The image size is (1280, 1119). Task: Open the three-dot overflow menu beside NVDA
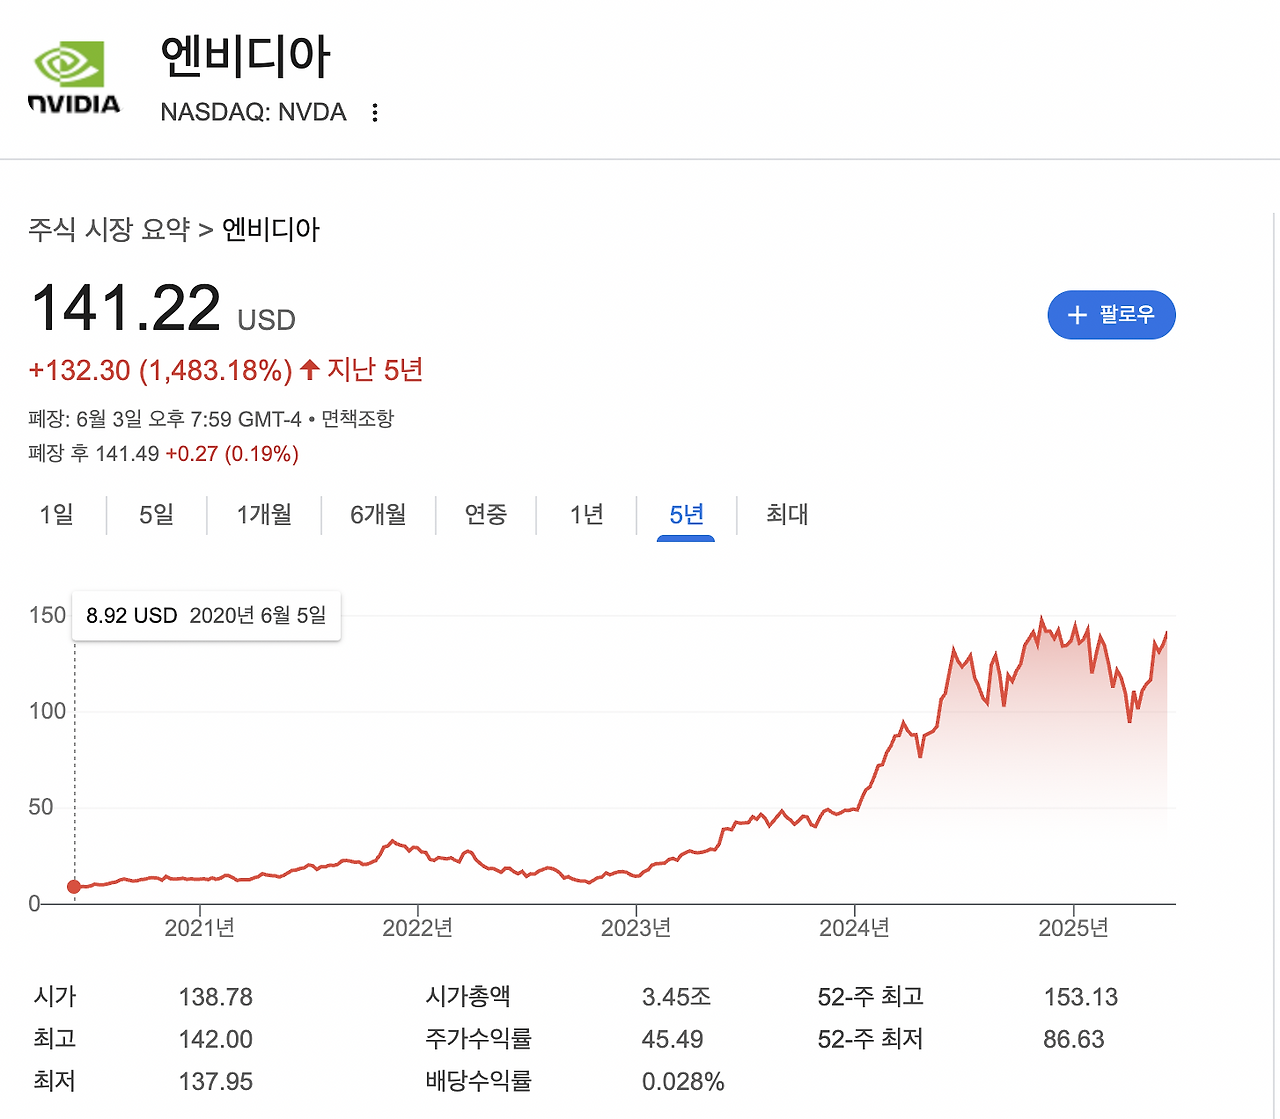point(374,112)
